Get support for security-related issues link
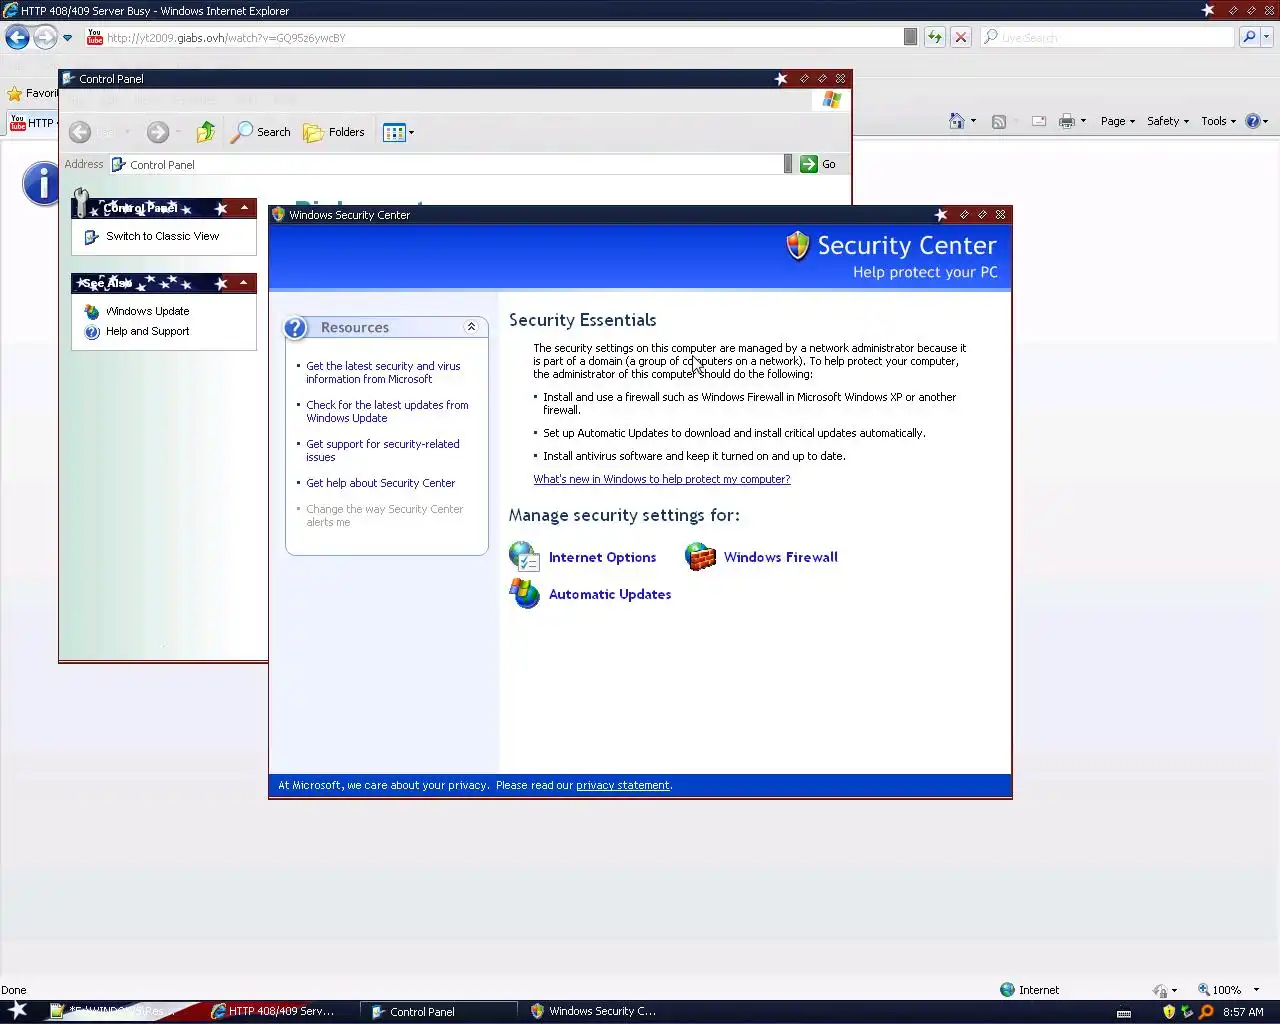The image size is (1280, 1024). pyautogui.click(x=383, y=450)
